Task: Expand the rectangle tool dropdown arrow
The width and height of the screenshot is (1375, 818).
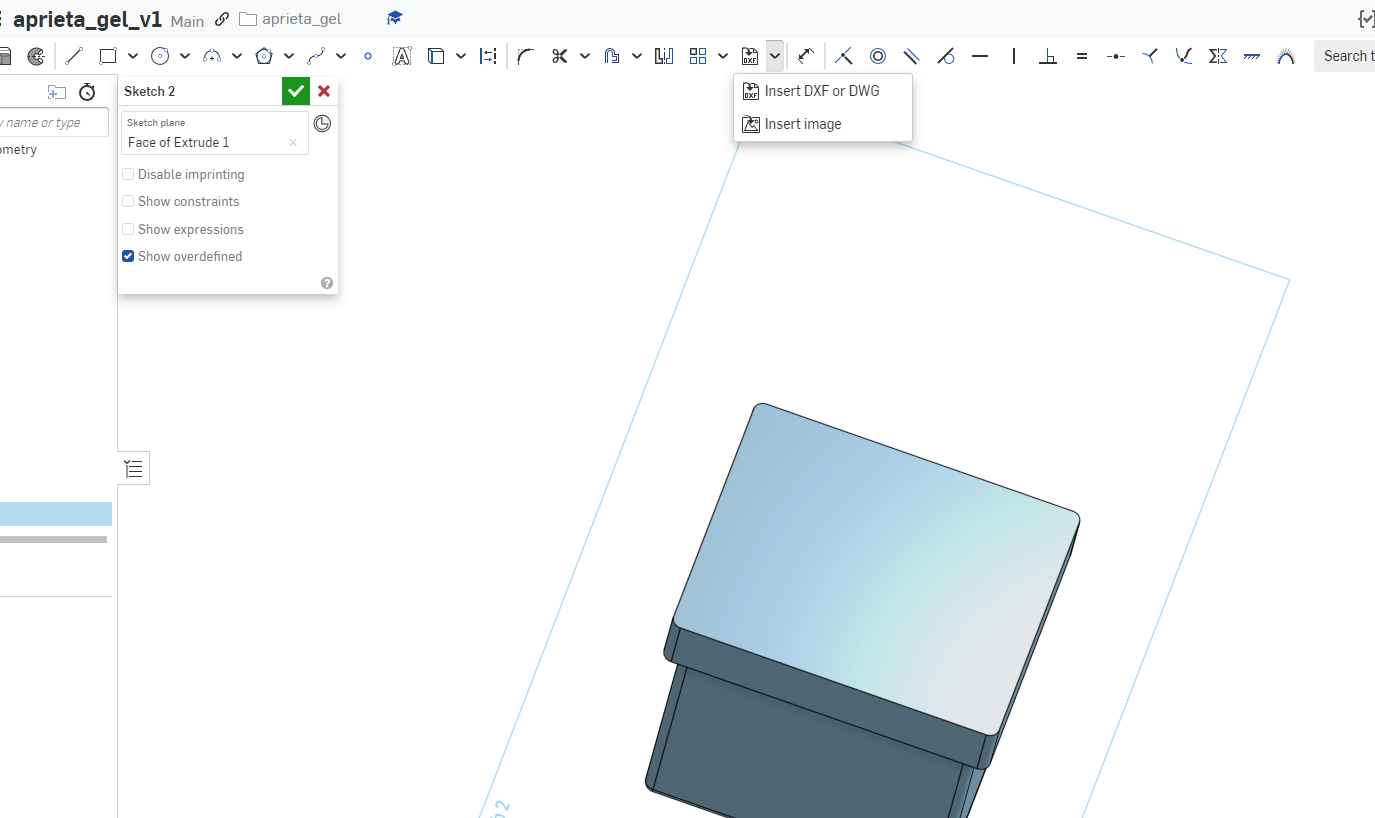Action: tap(133, 56)
